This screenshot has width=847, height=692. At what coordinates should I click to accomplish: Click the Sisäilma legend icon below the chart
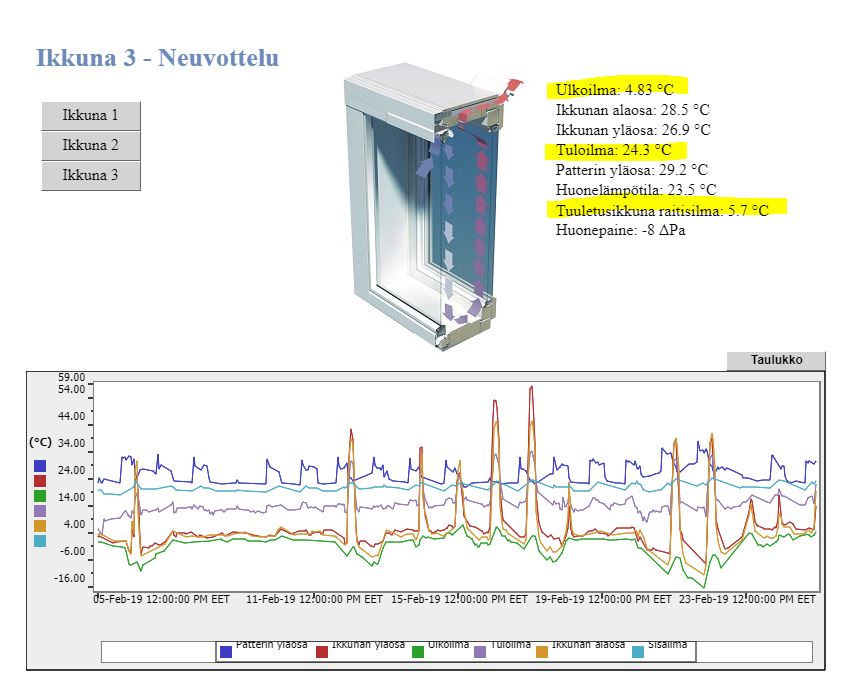(640, 651)
